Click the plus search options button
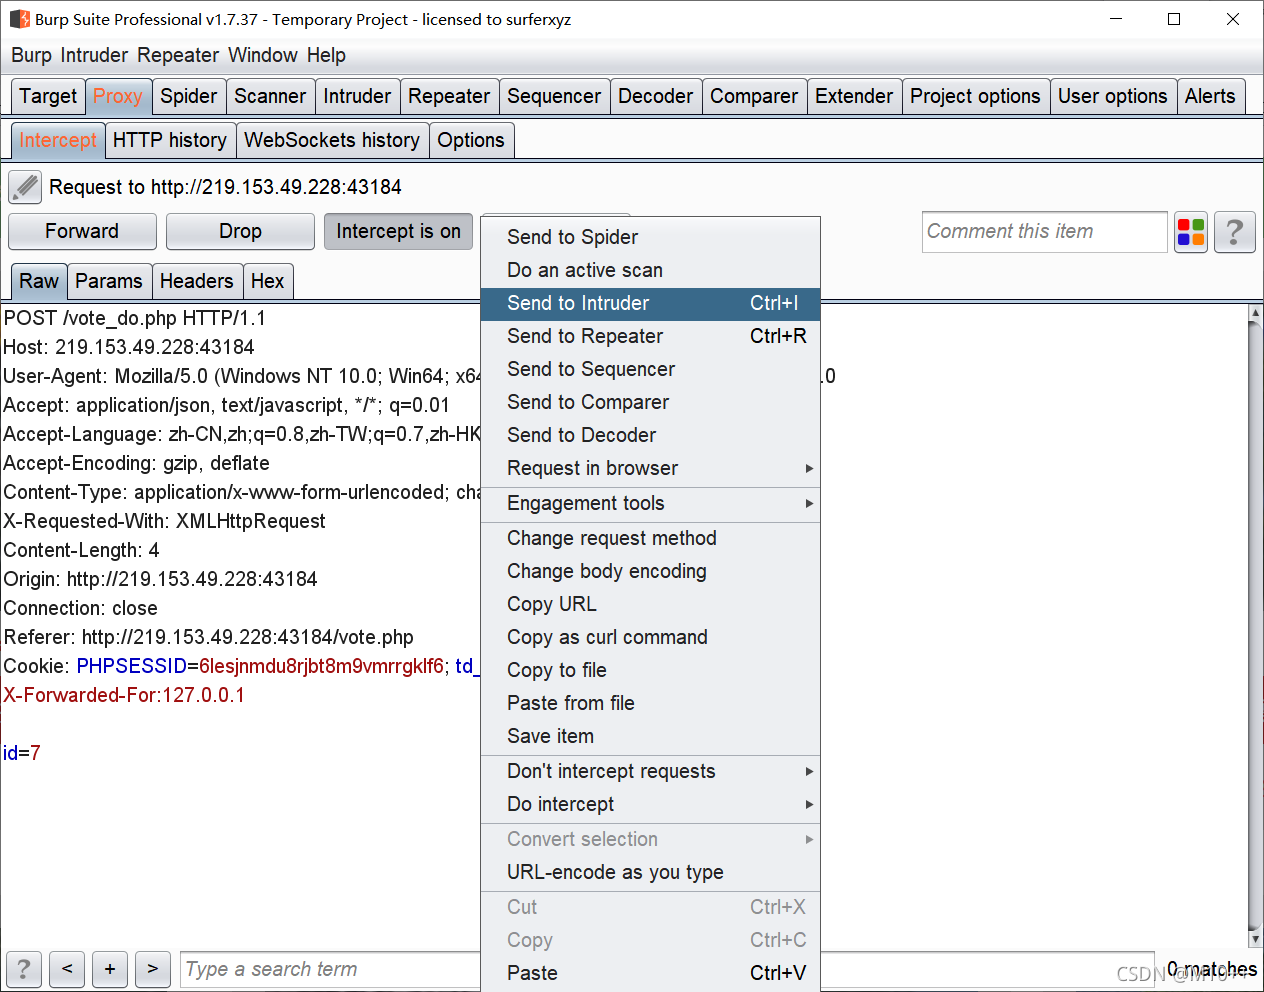 tap(110, 969)
